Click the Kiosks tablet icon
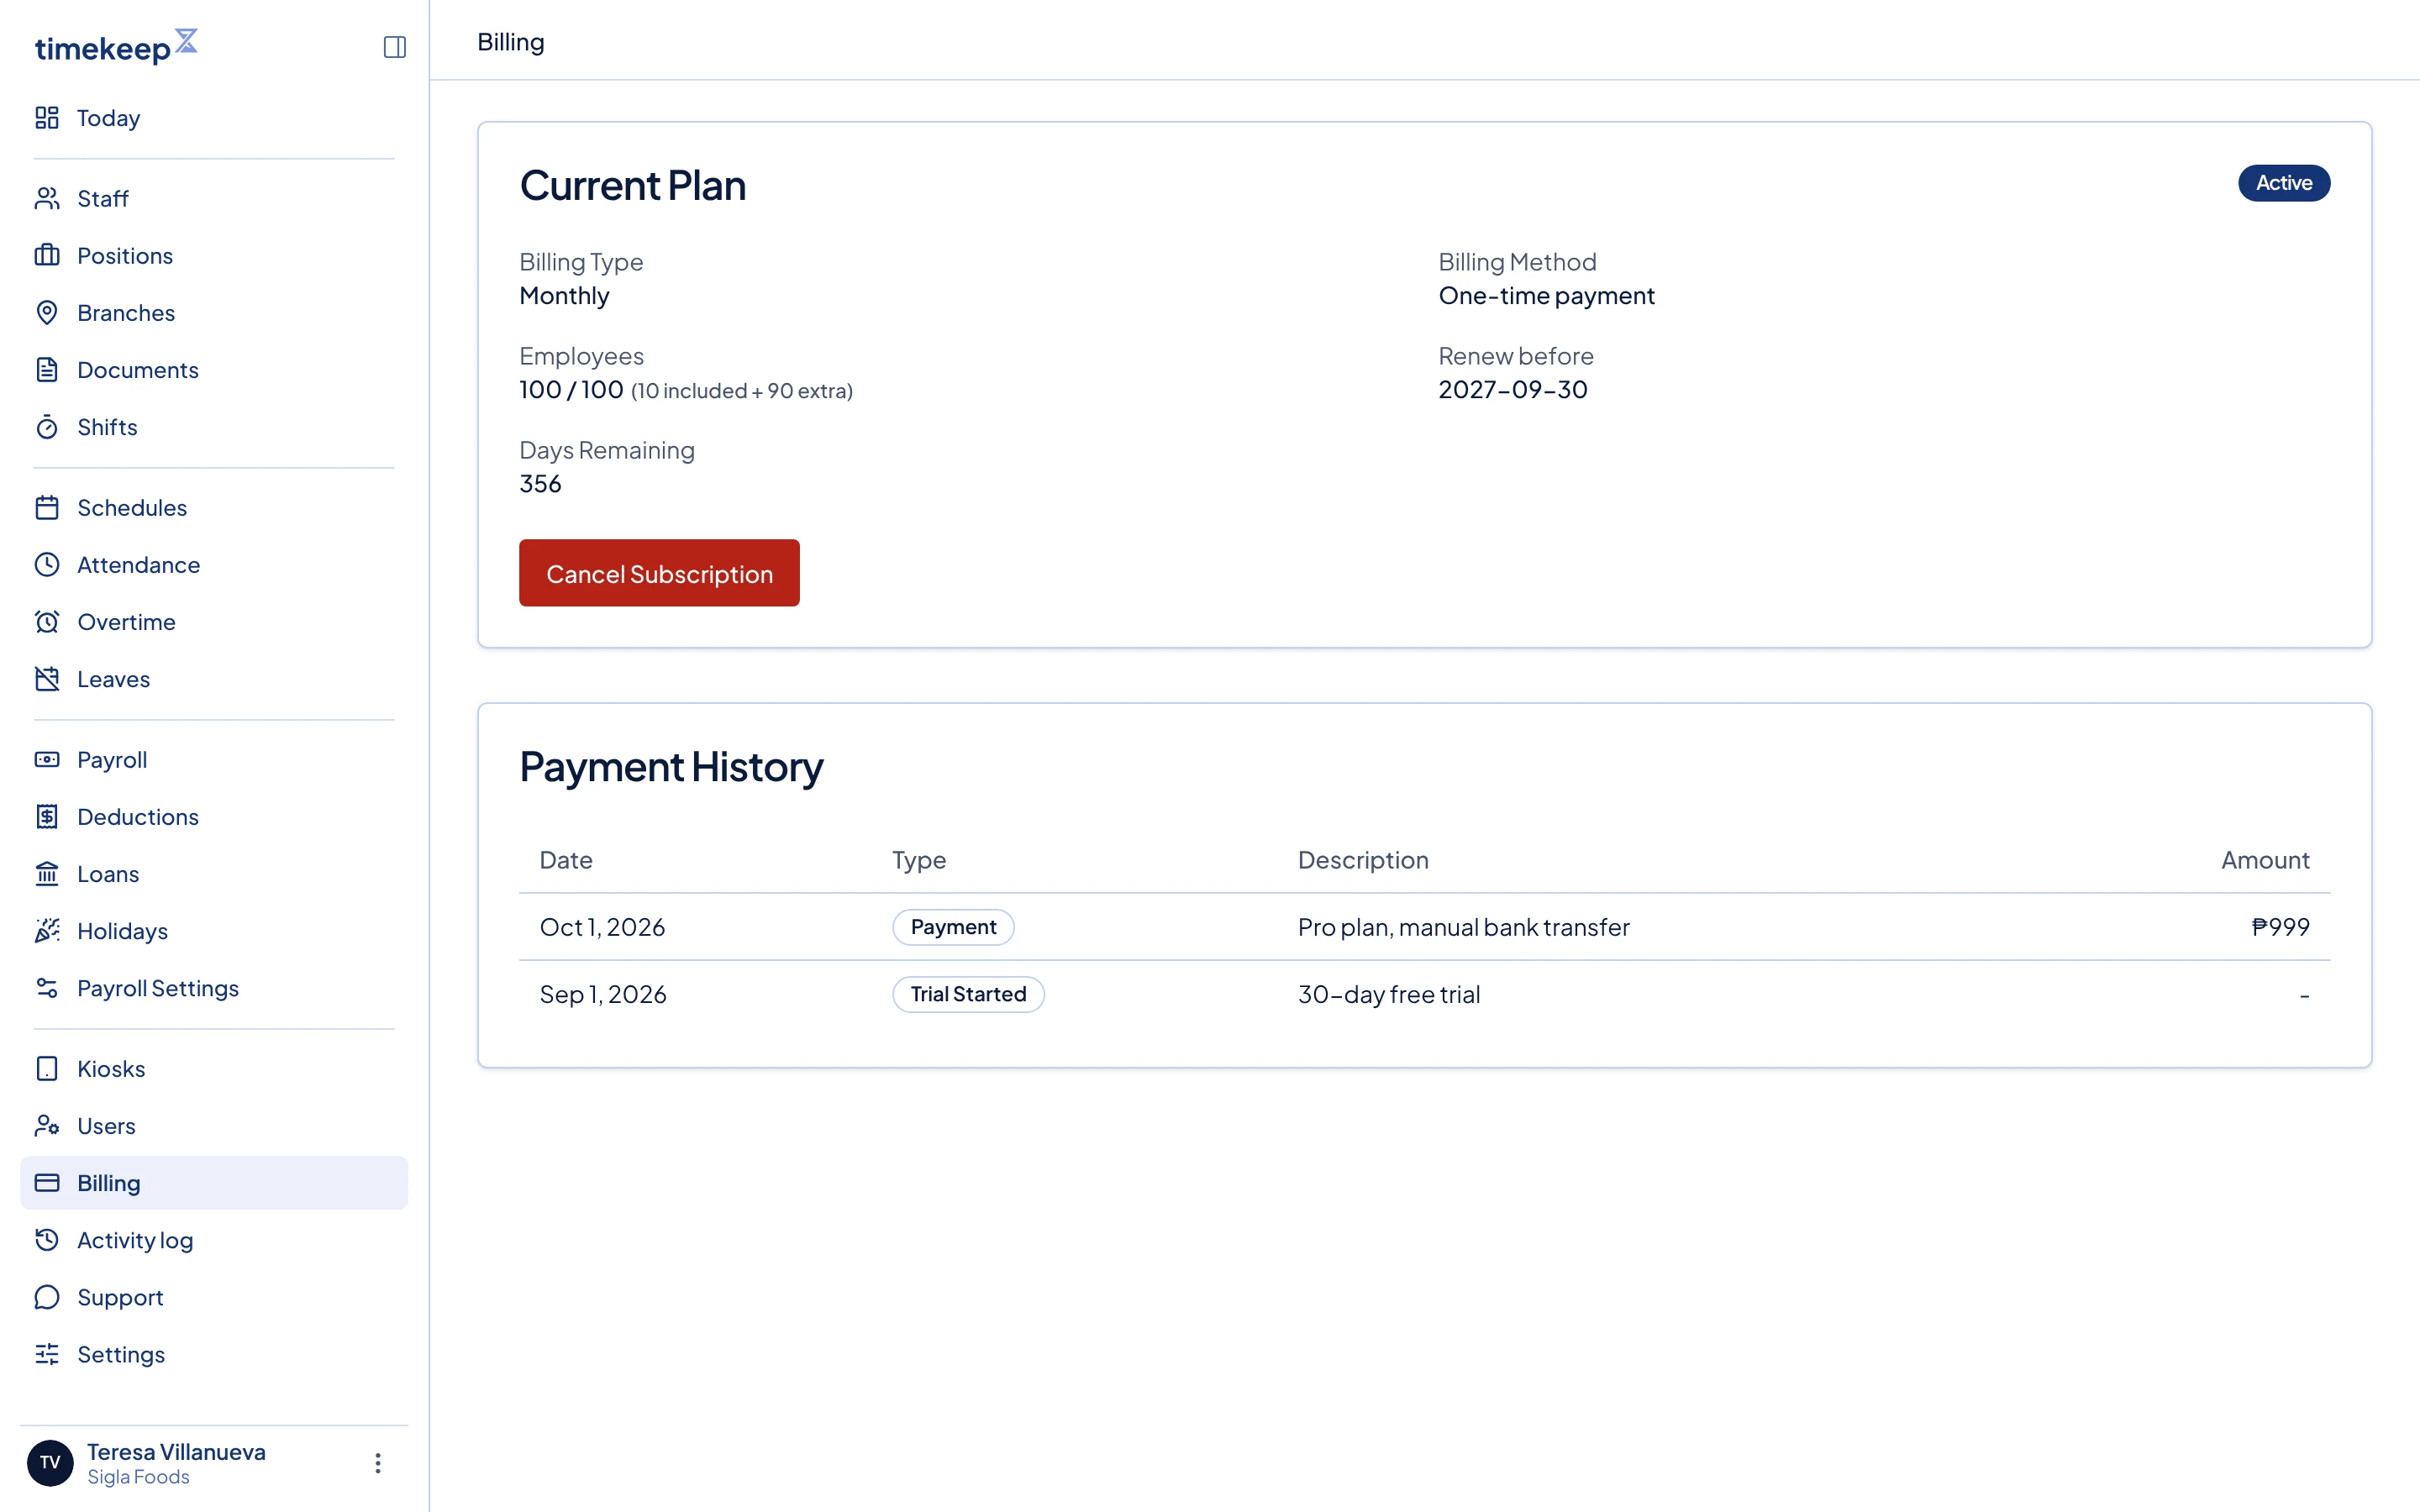The height and width of the screenshot is (1512, 2420). click(x=47, y=1068)
